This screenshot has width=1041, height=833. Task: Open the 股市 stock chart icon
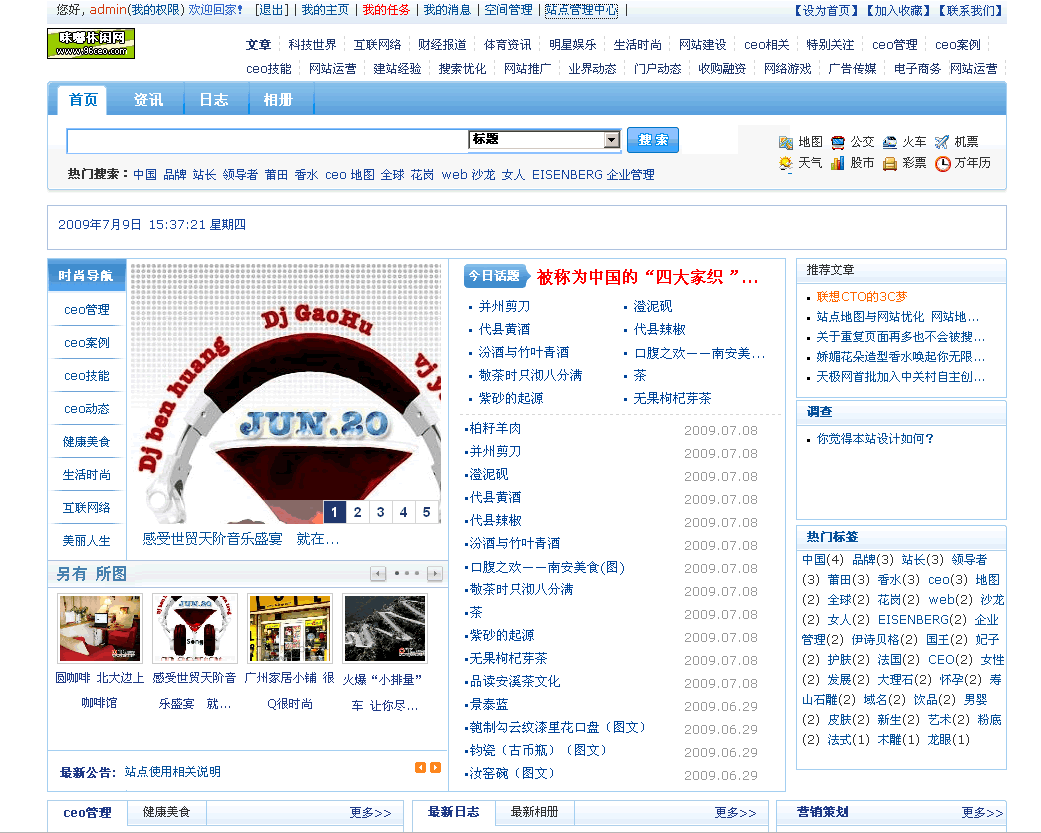pyautogui.click(x=838, y=163)
